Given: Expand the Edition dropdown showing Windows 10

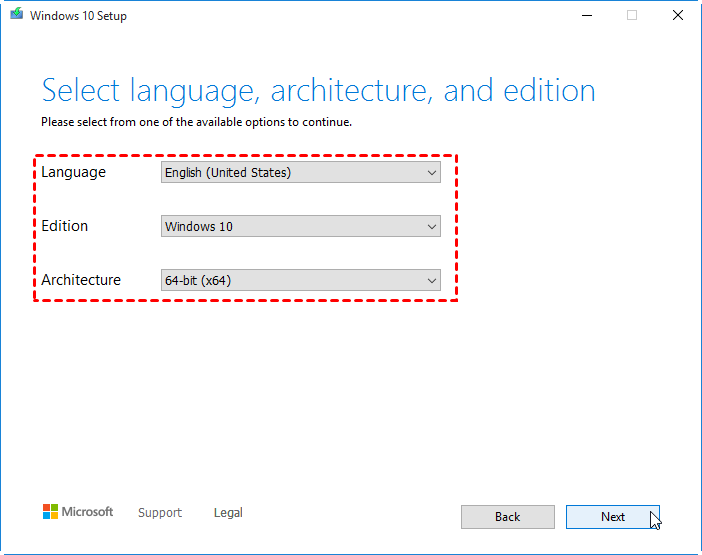Looking at the screenshot, I should click(300, 226).
